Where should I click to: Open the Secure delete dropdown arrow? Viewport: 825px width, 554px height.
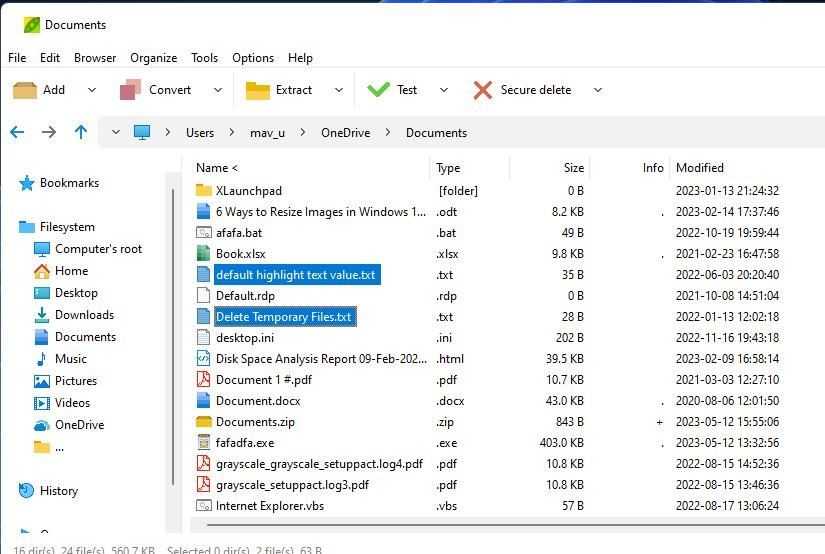[598, 90]
